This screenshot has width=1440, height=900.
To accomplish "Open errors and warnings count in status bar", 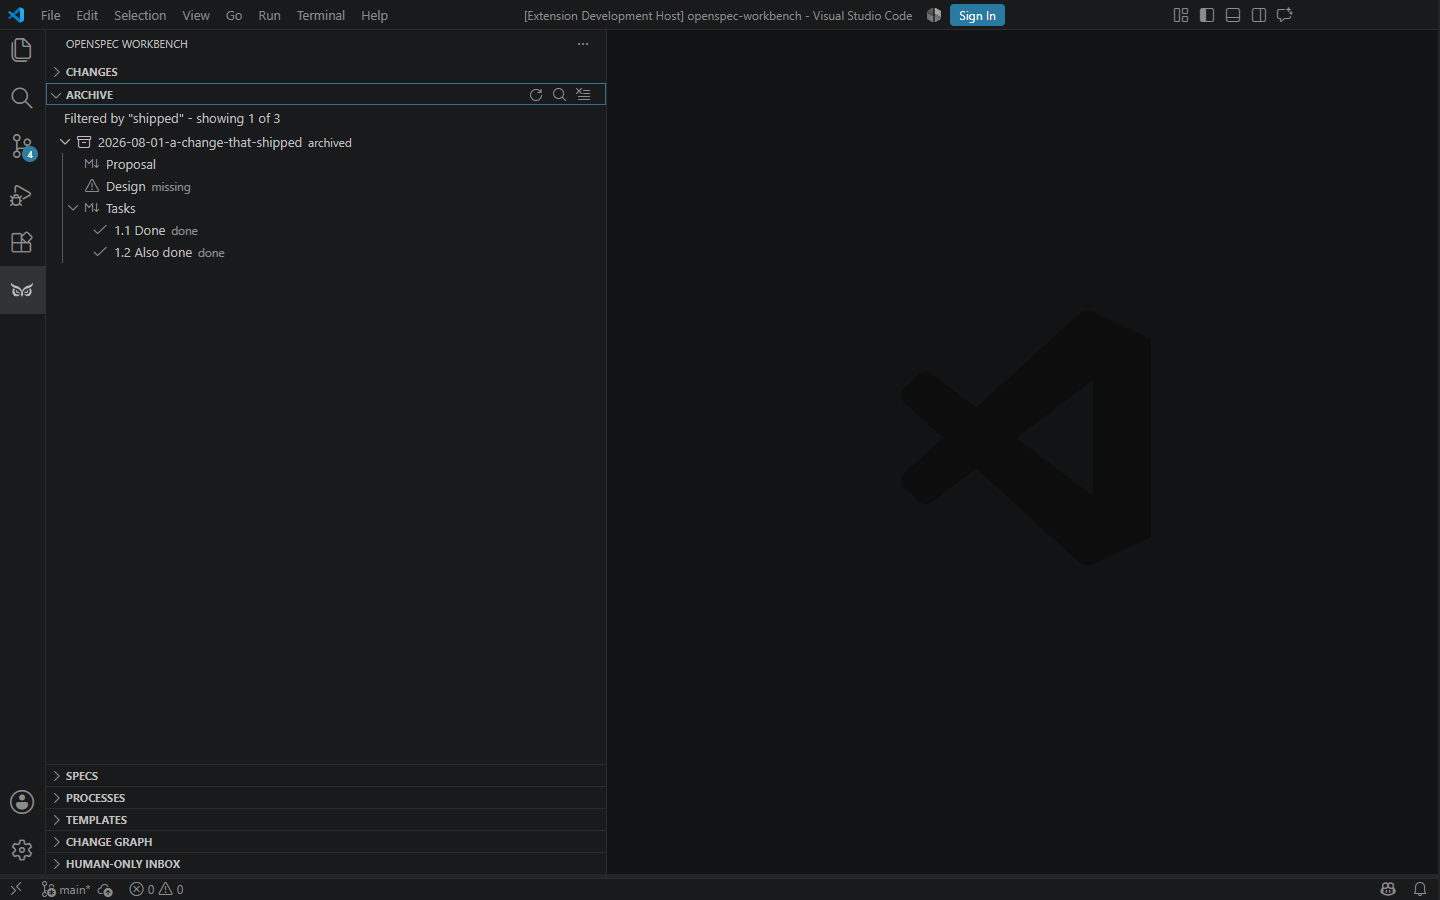I will 156,889.
